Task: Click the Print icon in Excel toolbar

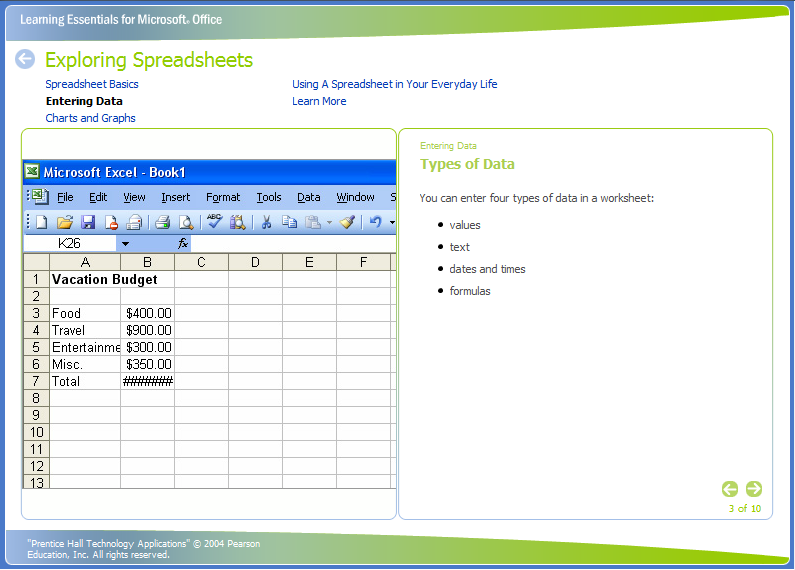Action: coord(162,222)
